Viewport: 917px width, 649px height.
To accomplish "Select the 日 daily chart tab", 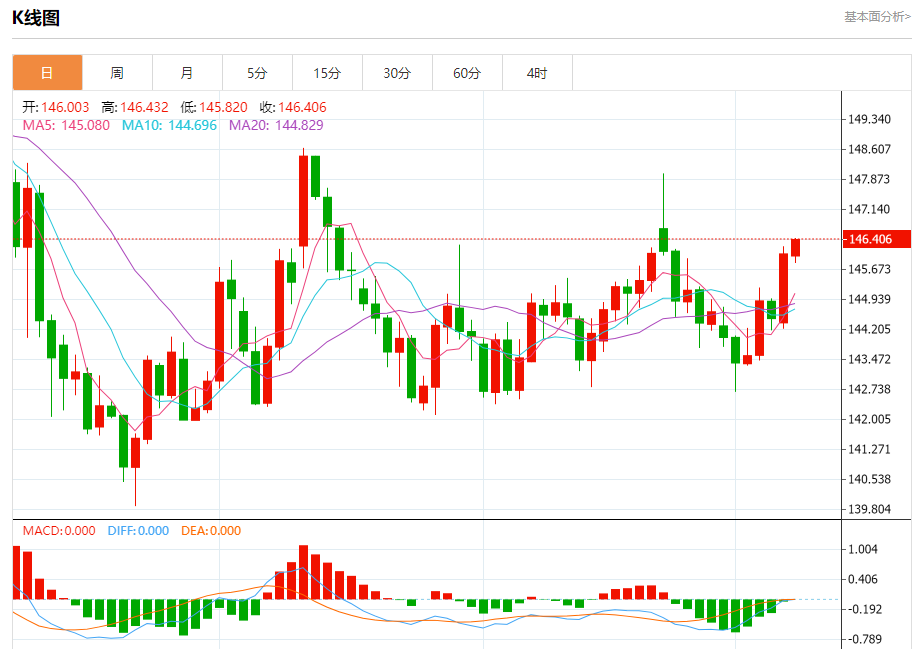I will [47, 73].
